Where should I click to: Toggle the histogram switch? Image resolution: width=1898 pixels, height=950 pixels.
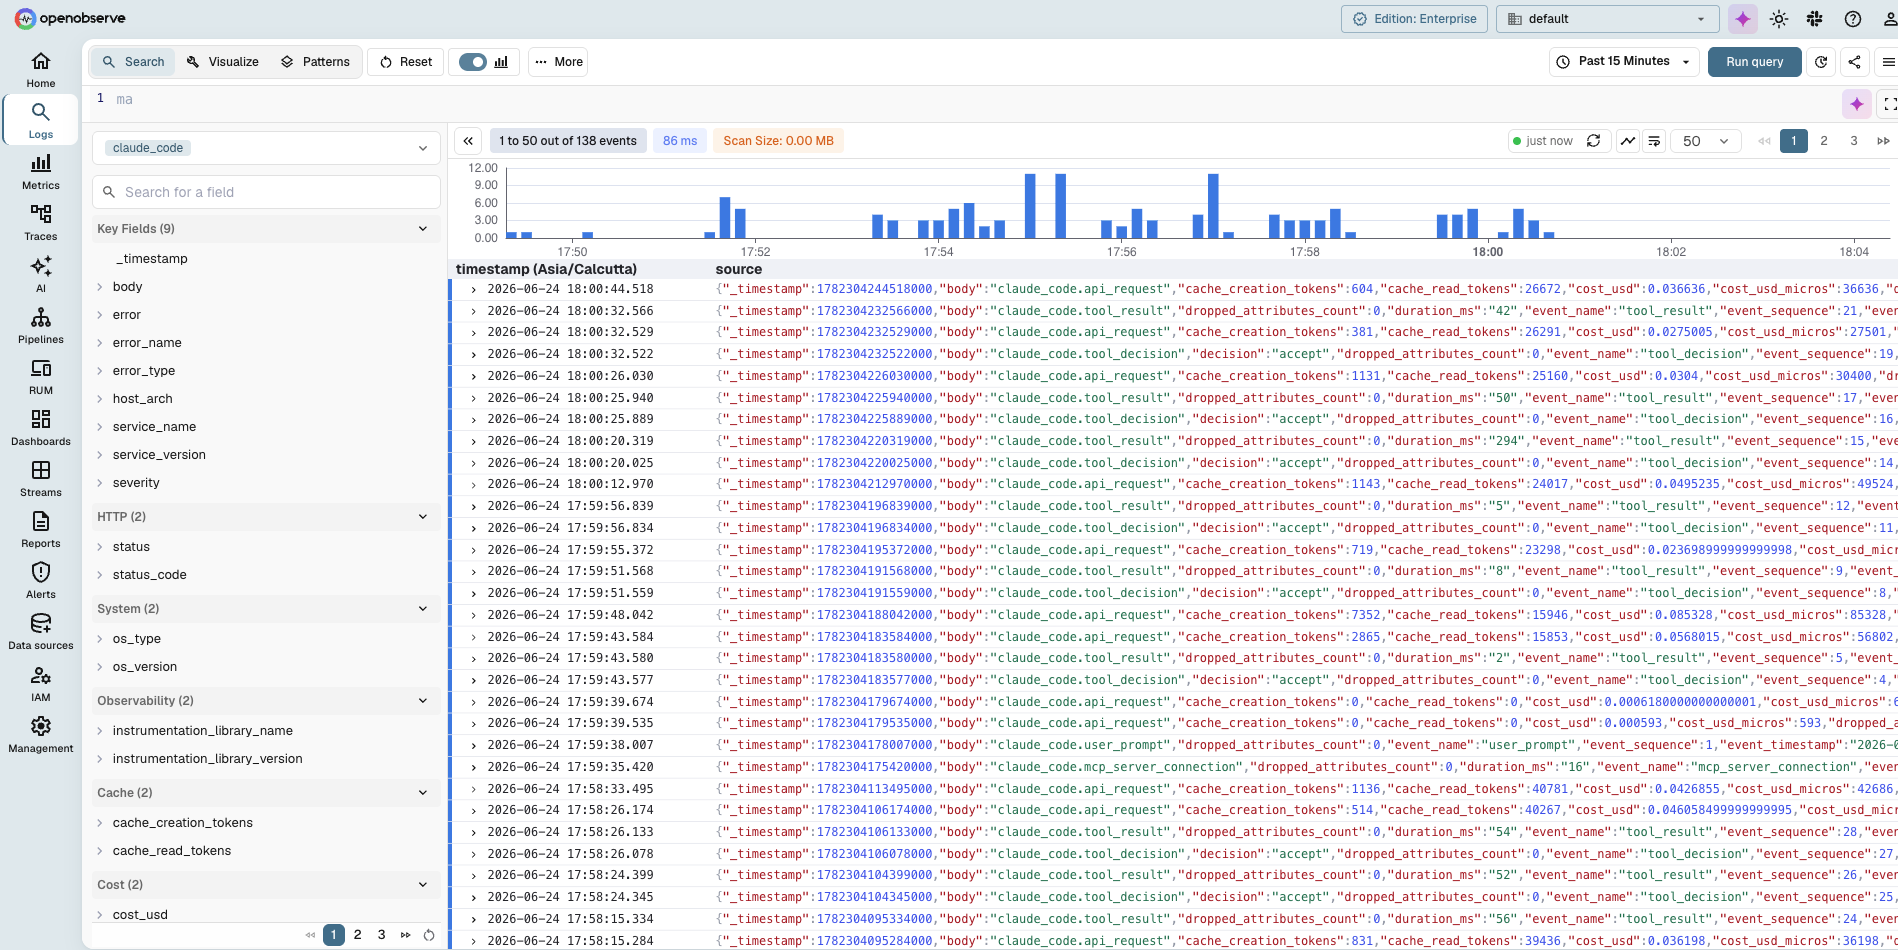click(473, 62)
